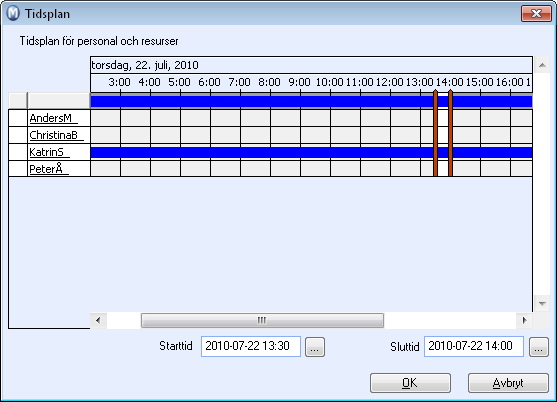Screen dimensions: 557x402
Task: Open the Sluttid date picker ellipsis button
Action: 539,347
